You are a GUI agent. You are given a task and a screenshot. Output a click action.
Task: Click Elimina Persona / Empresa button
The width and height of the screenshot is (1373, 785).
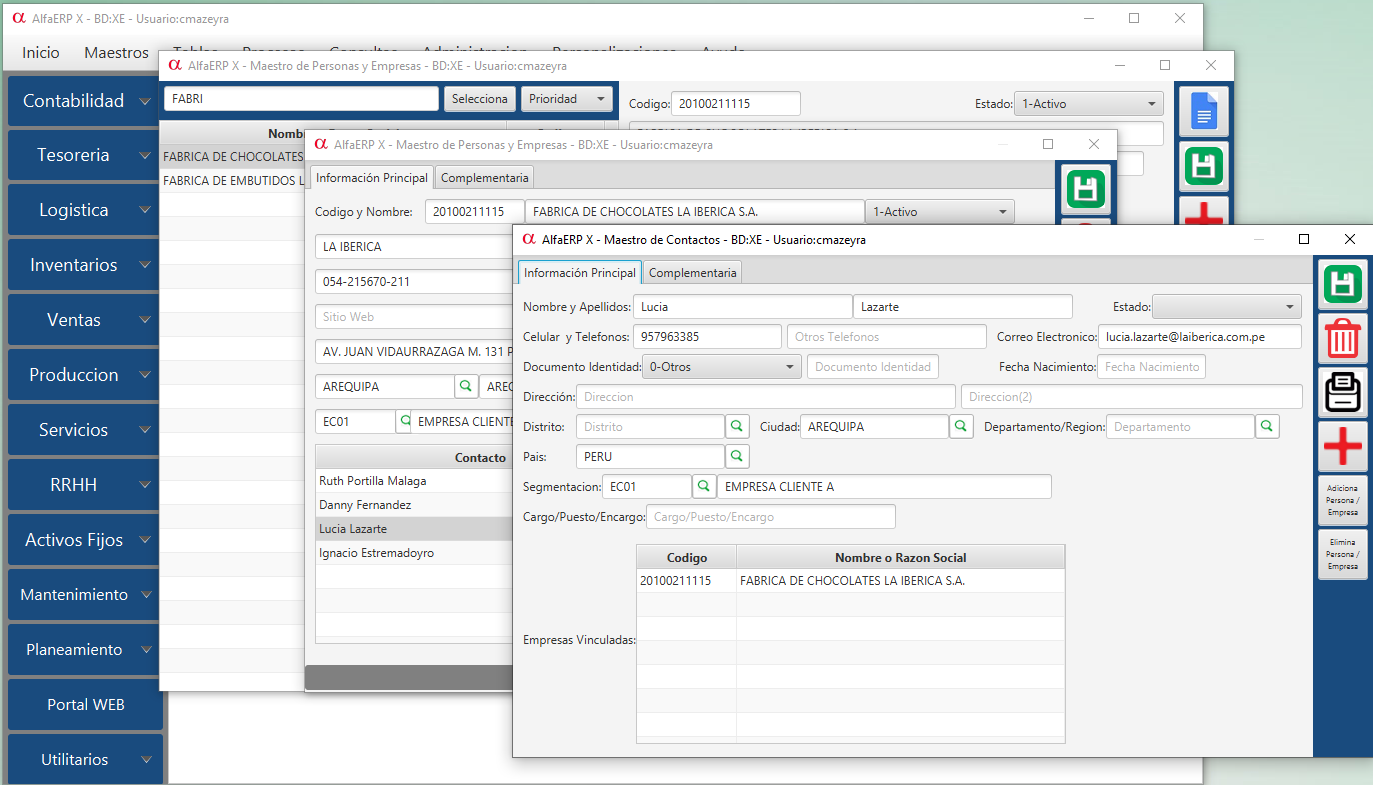[x=1342, y=554]
